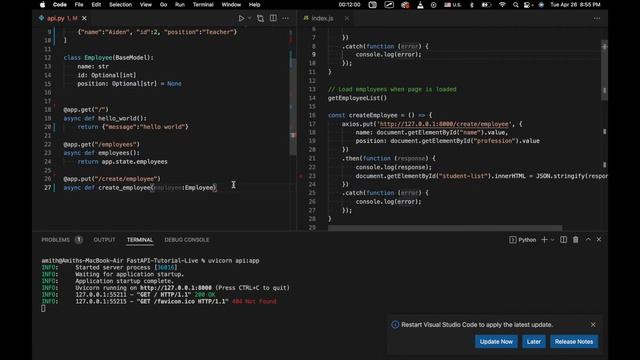Click the Update Now button
This screenshot has height=360, width=640.
coord(496,342)
